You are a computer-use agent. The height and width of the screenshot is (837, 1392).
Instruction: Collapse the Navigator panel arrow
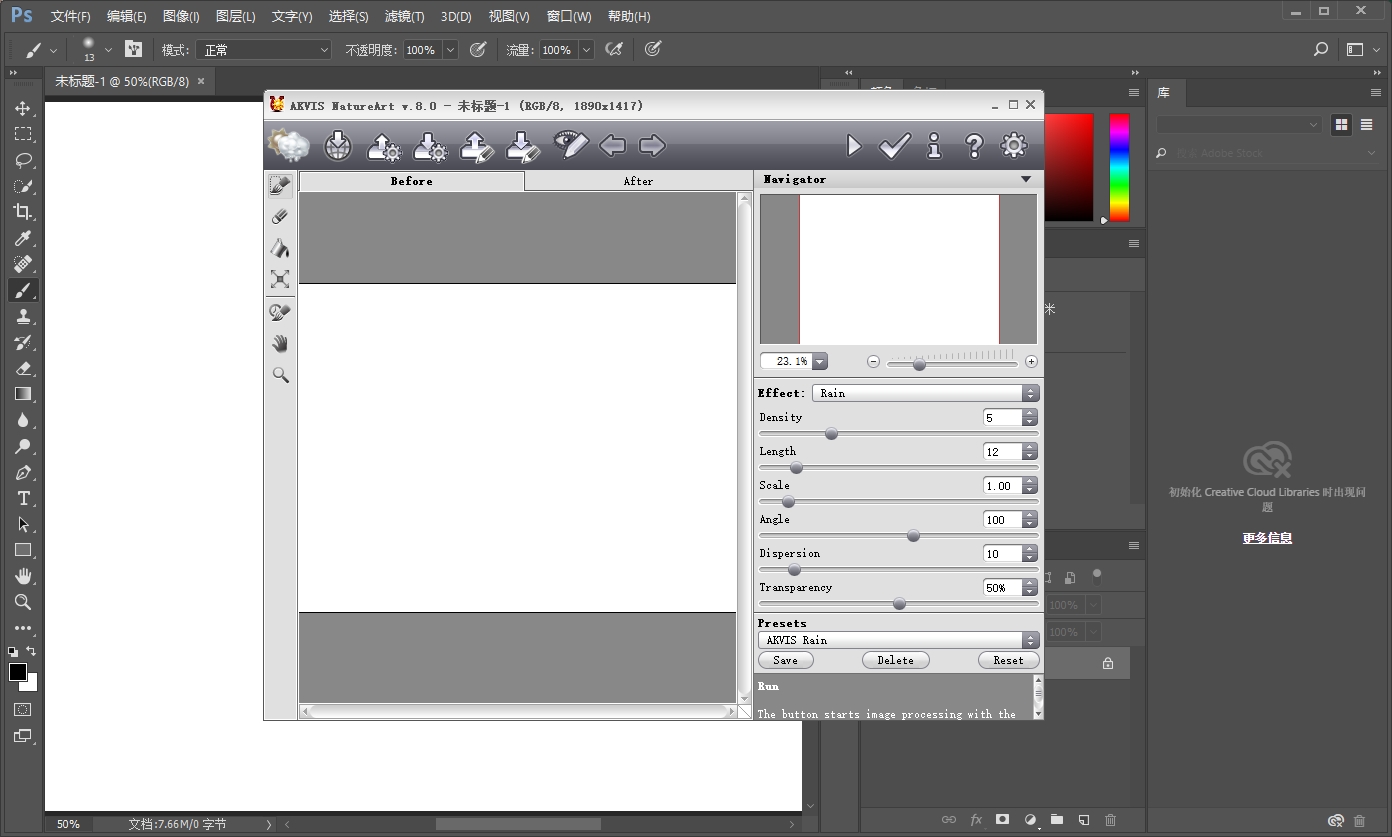[x=1026, y=179]
